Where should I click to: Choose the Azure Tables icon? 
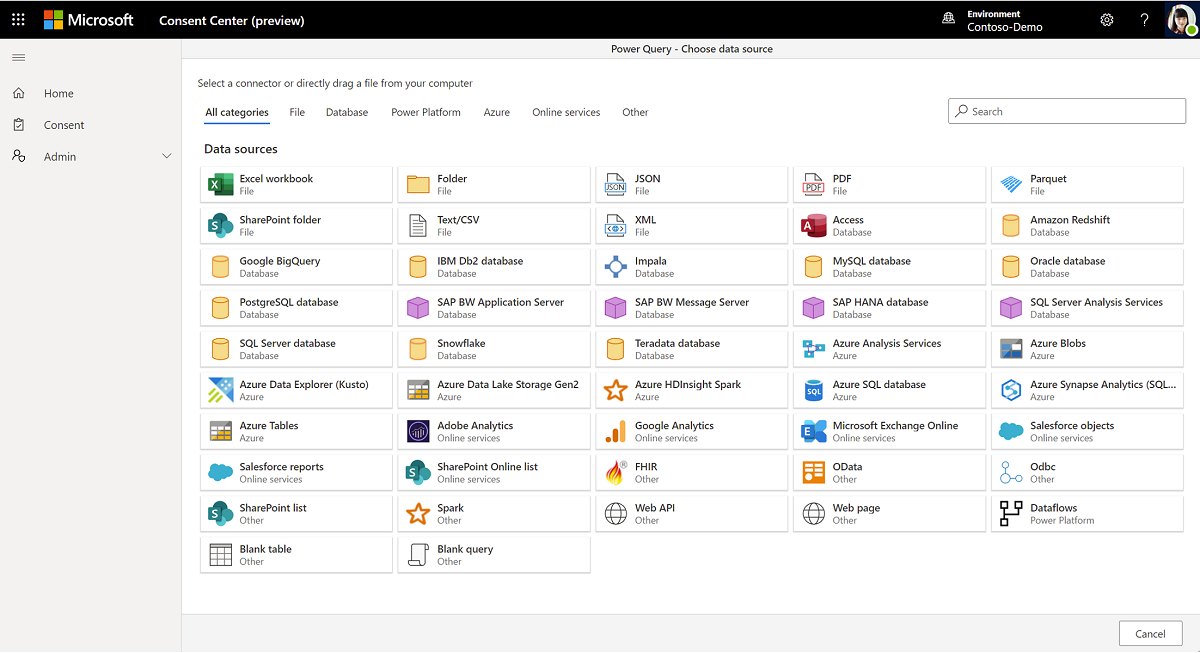pos(220,431)
